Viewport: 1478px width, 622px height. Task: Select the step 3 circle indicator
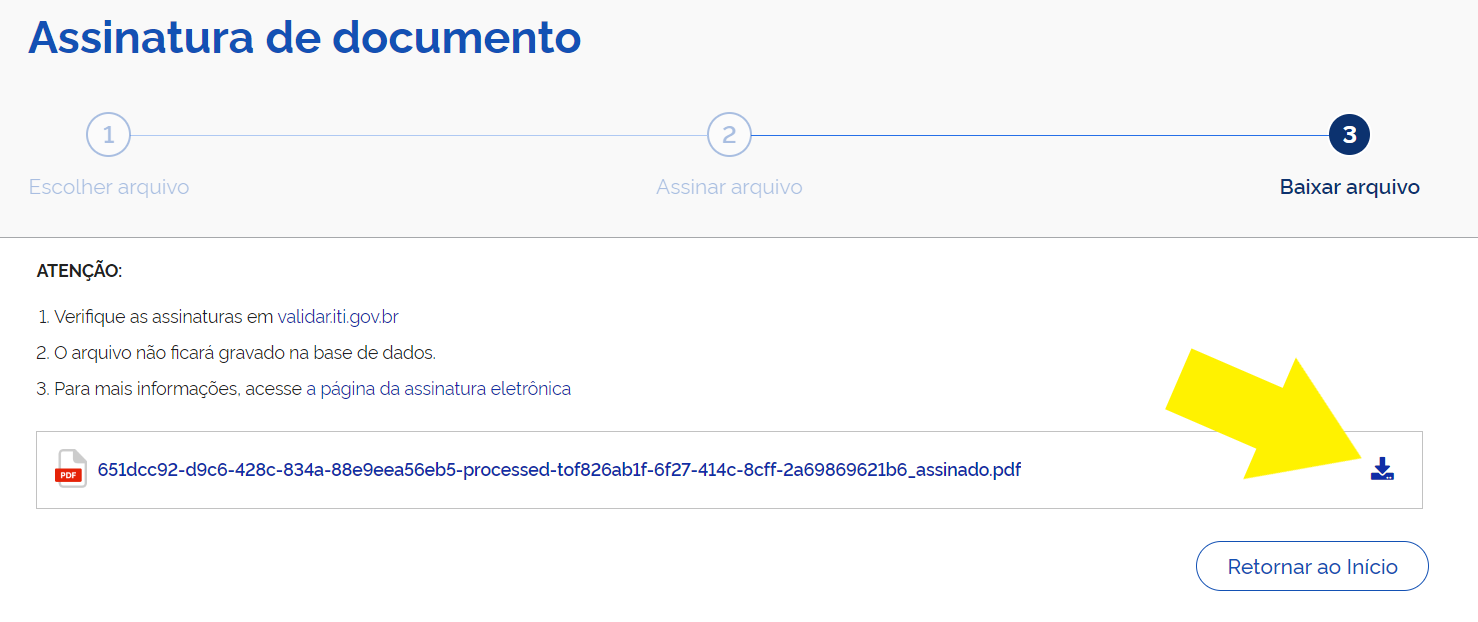click(x=1349, y=135)
